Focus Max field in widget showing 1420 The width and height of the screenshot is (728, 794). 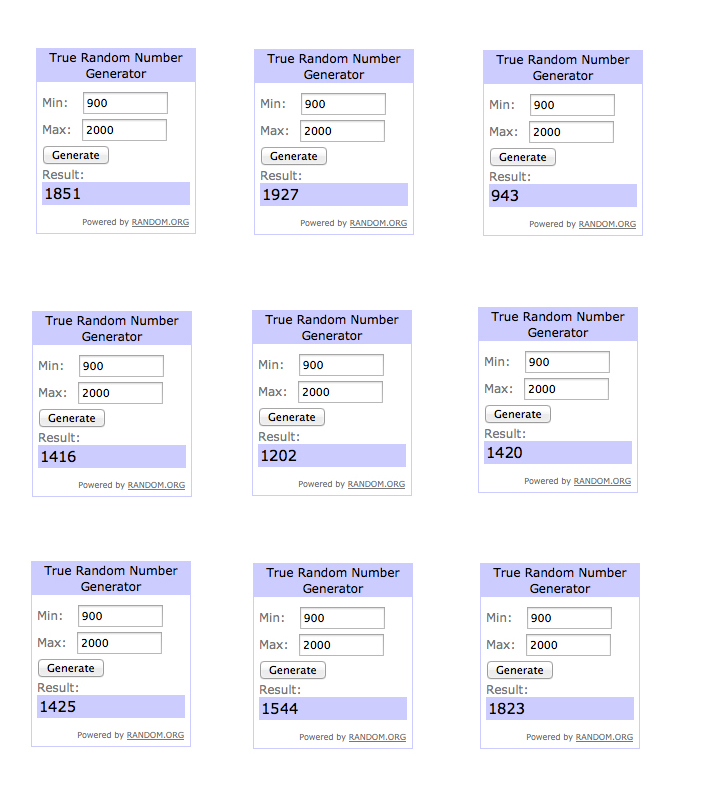[x=566, y=389]
